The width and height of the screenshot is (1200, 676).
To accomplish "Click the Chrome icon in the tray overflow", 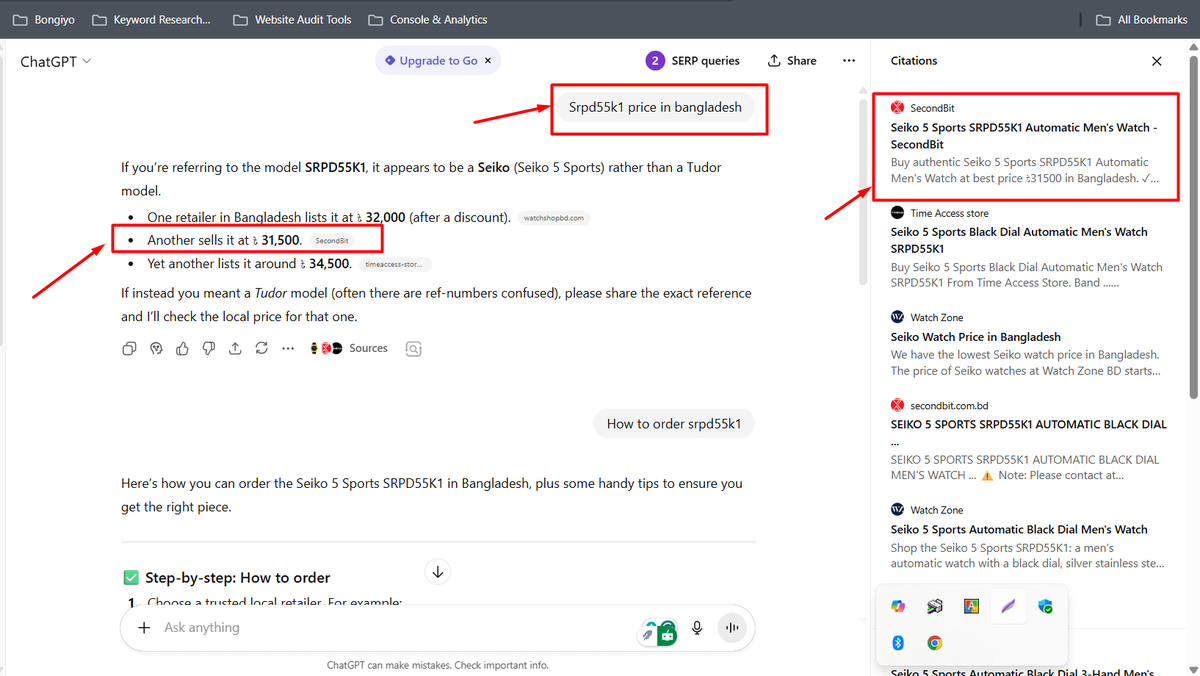I will pos(934,643).
